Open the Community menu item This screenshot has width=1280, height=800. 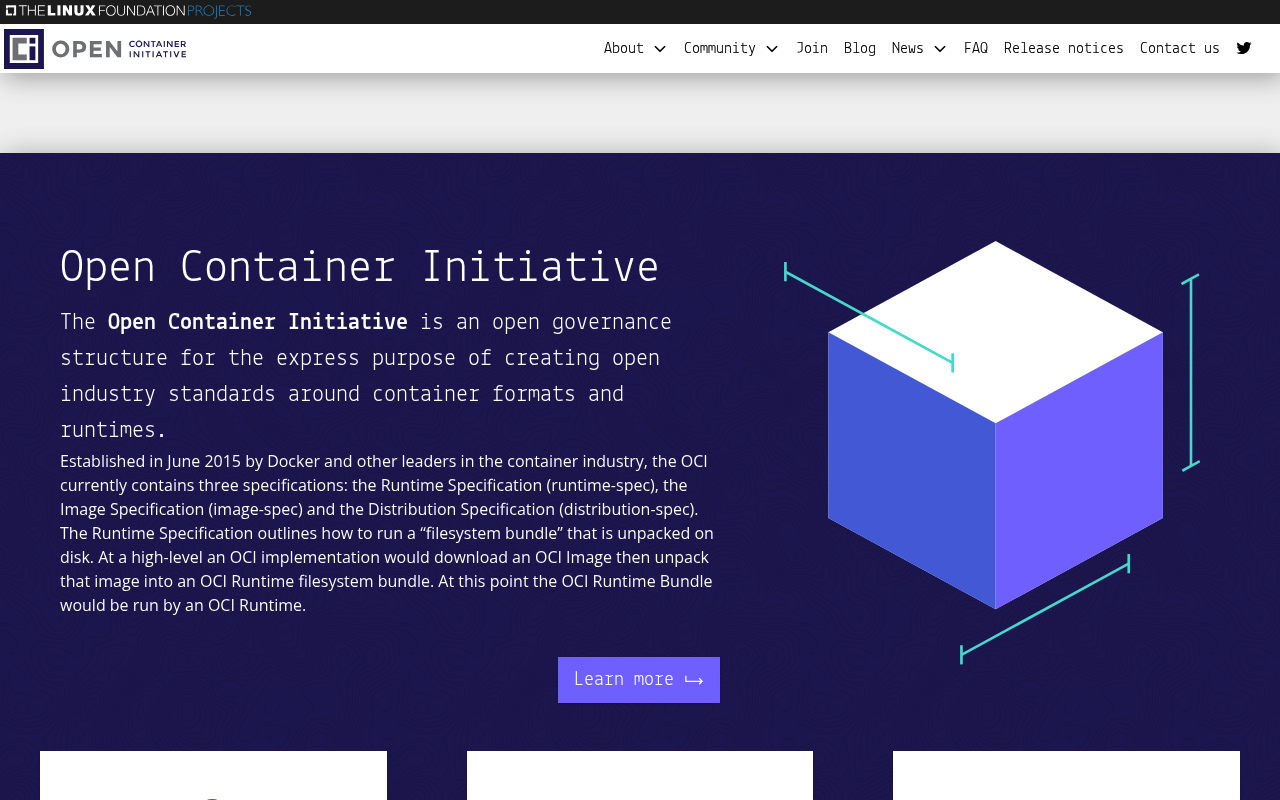(720, 48)
